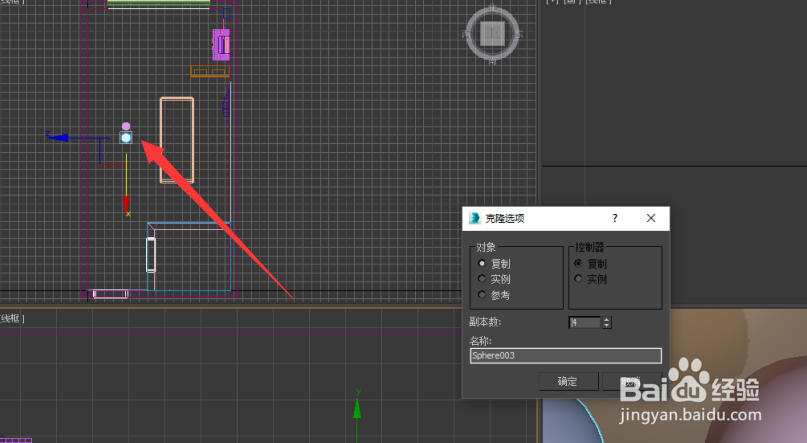
Task: Open help via the ? button in 克隆选项
Action: (x=615, y=218)
